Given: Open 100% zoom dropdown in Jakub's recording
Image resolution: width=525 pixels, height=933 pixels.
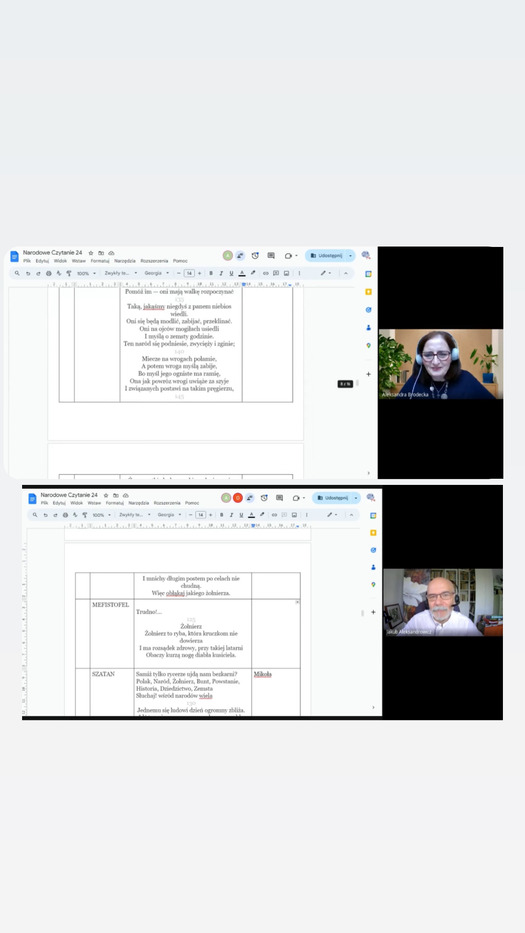Looking at the screenshot, I should point(101,515).
